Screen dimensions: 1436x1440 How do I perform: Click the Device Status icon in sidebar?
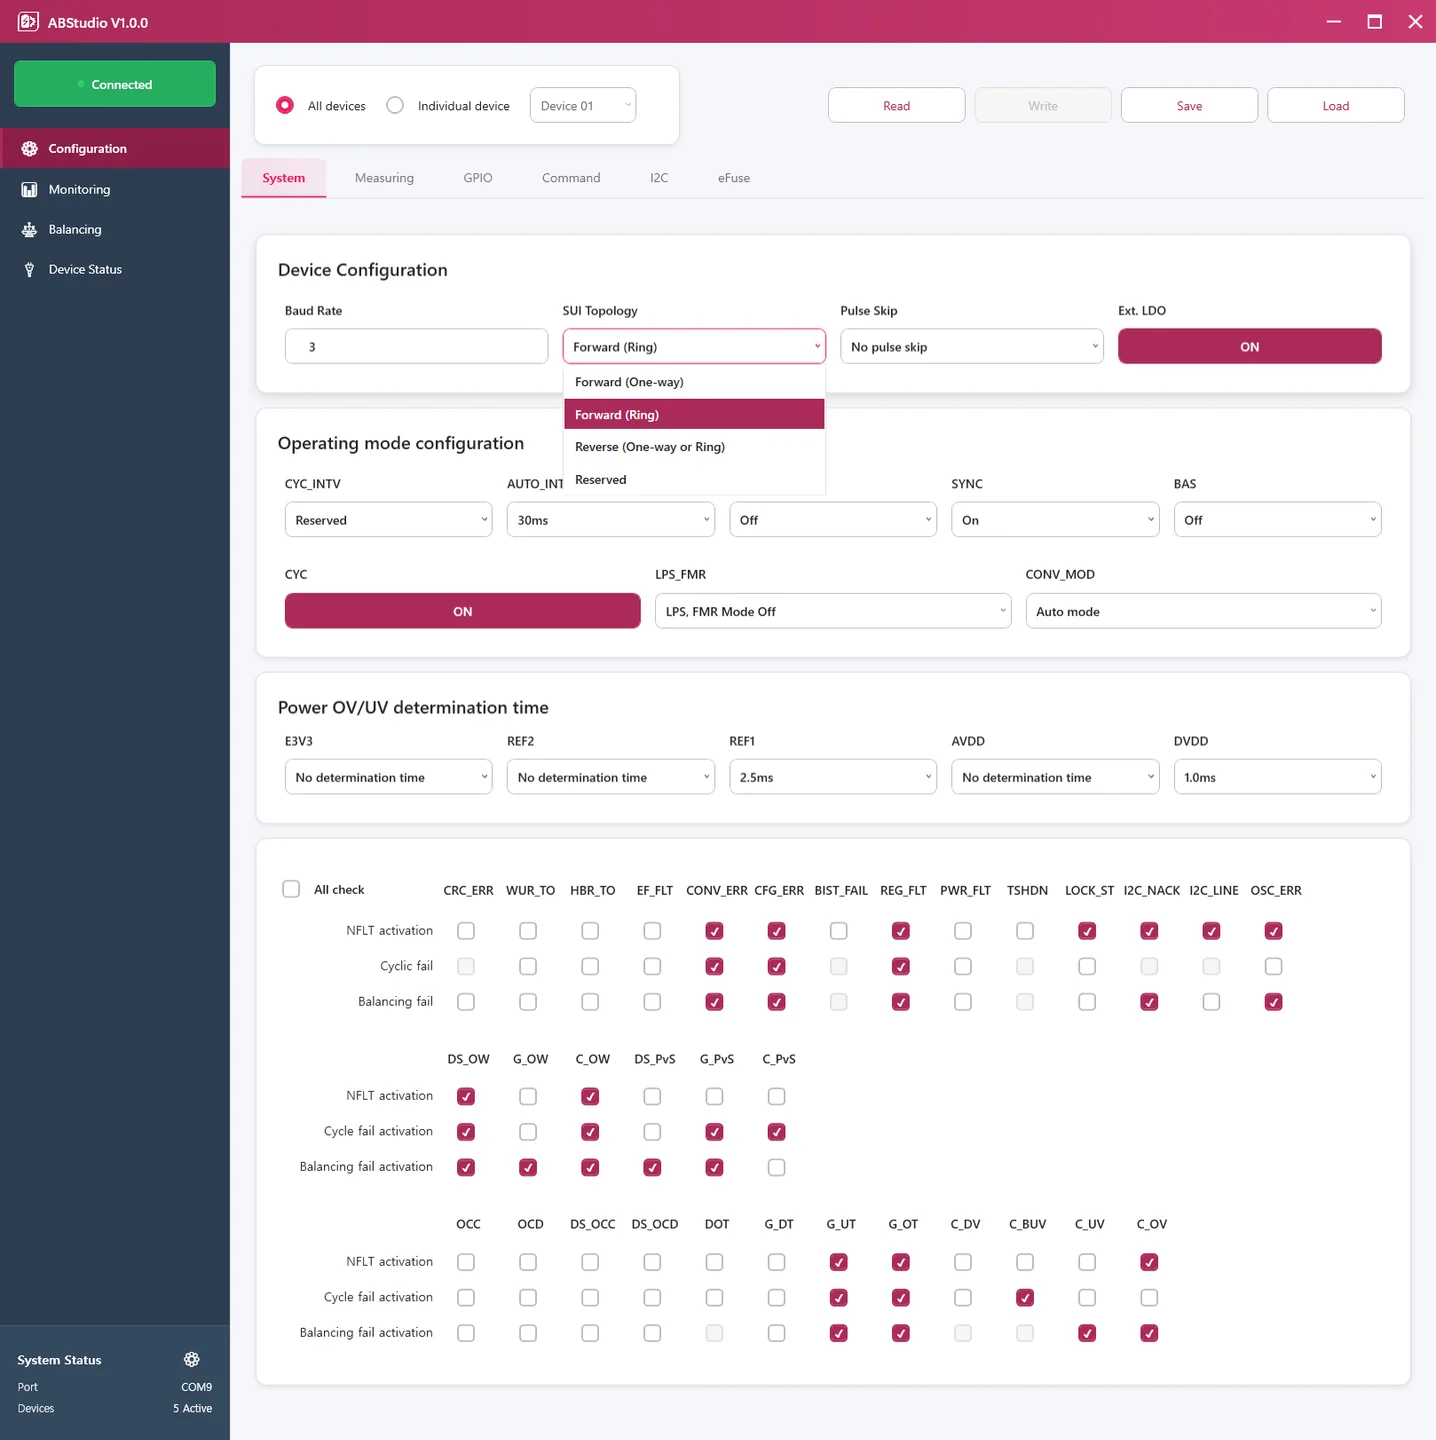click(x=29, y=270)
